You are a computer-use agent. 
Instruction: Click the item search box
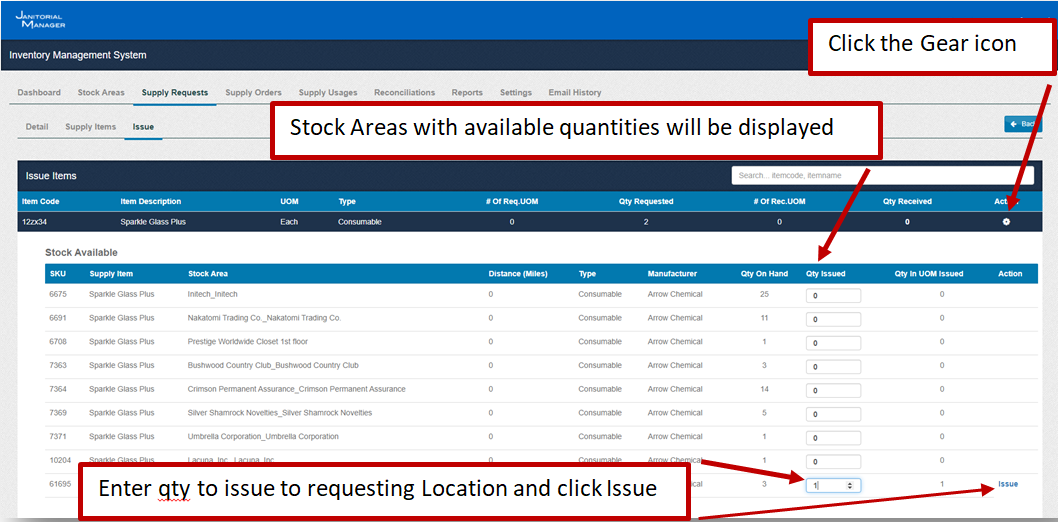coord(882,175)
